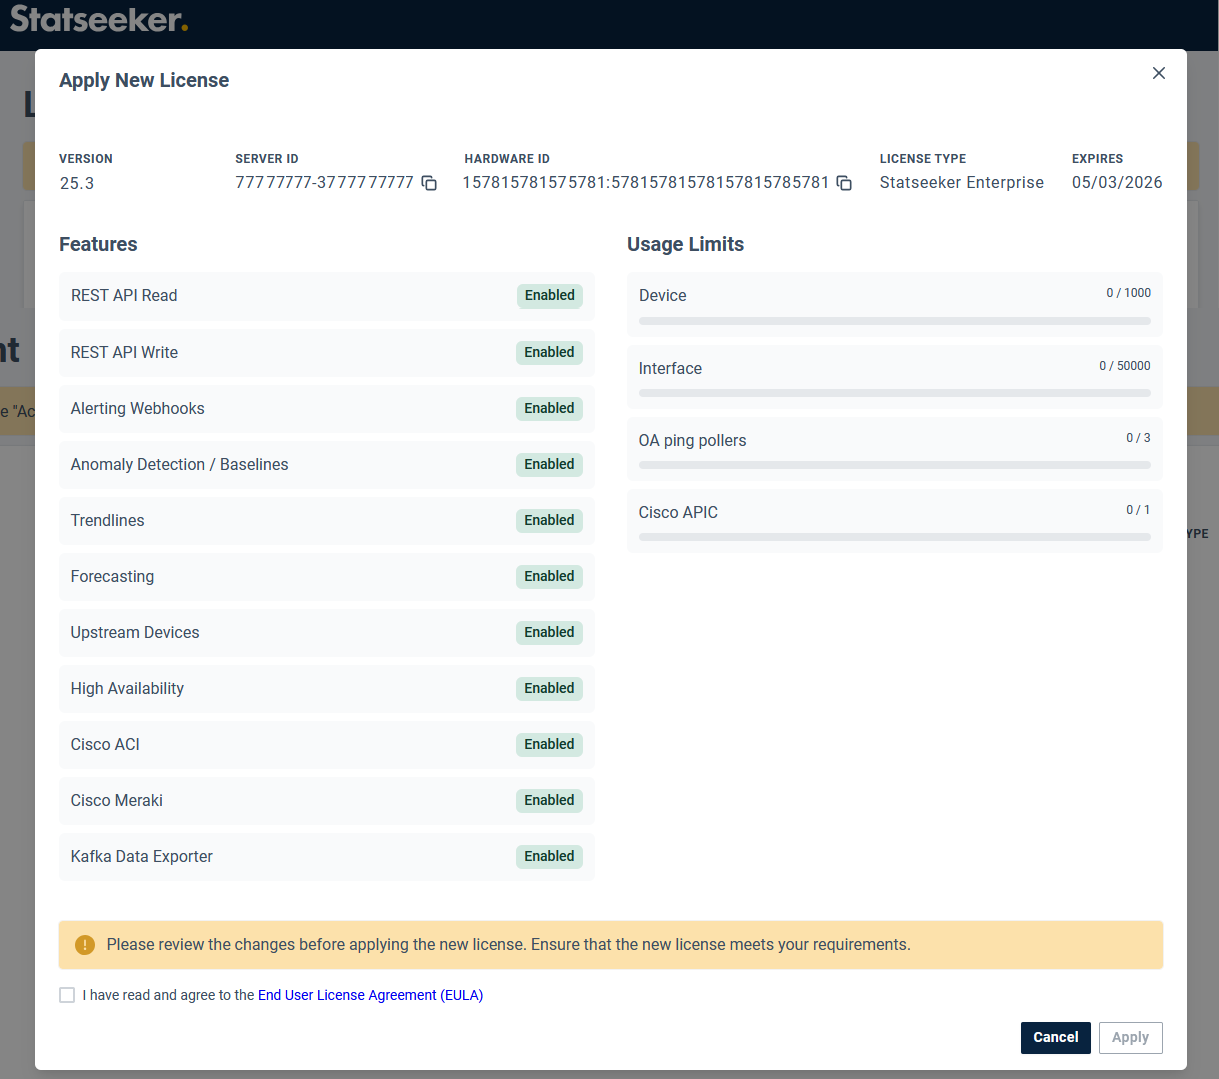
Task: Open the End User License Agreement link
Action: click(370, 995)
